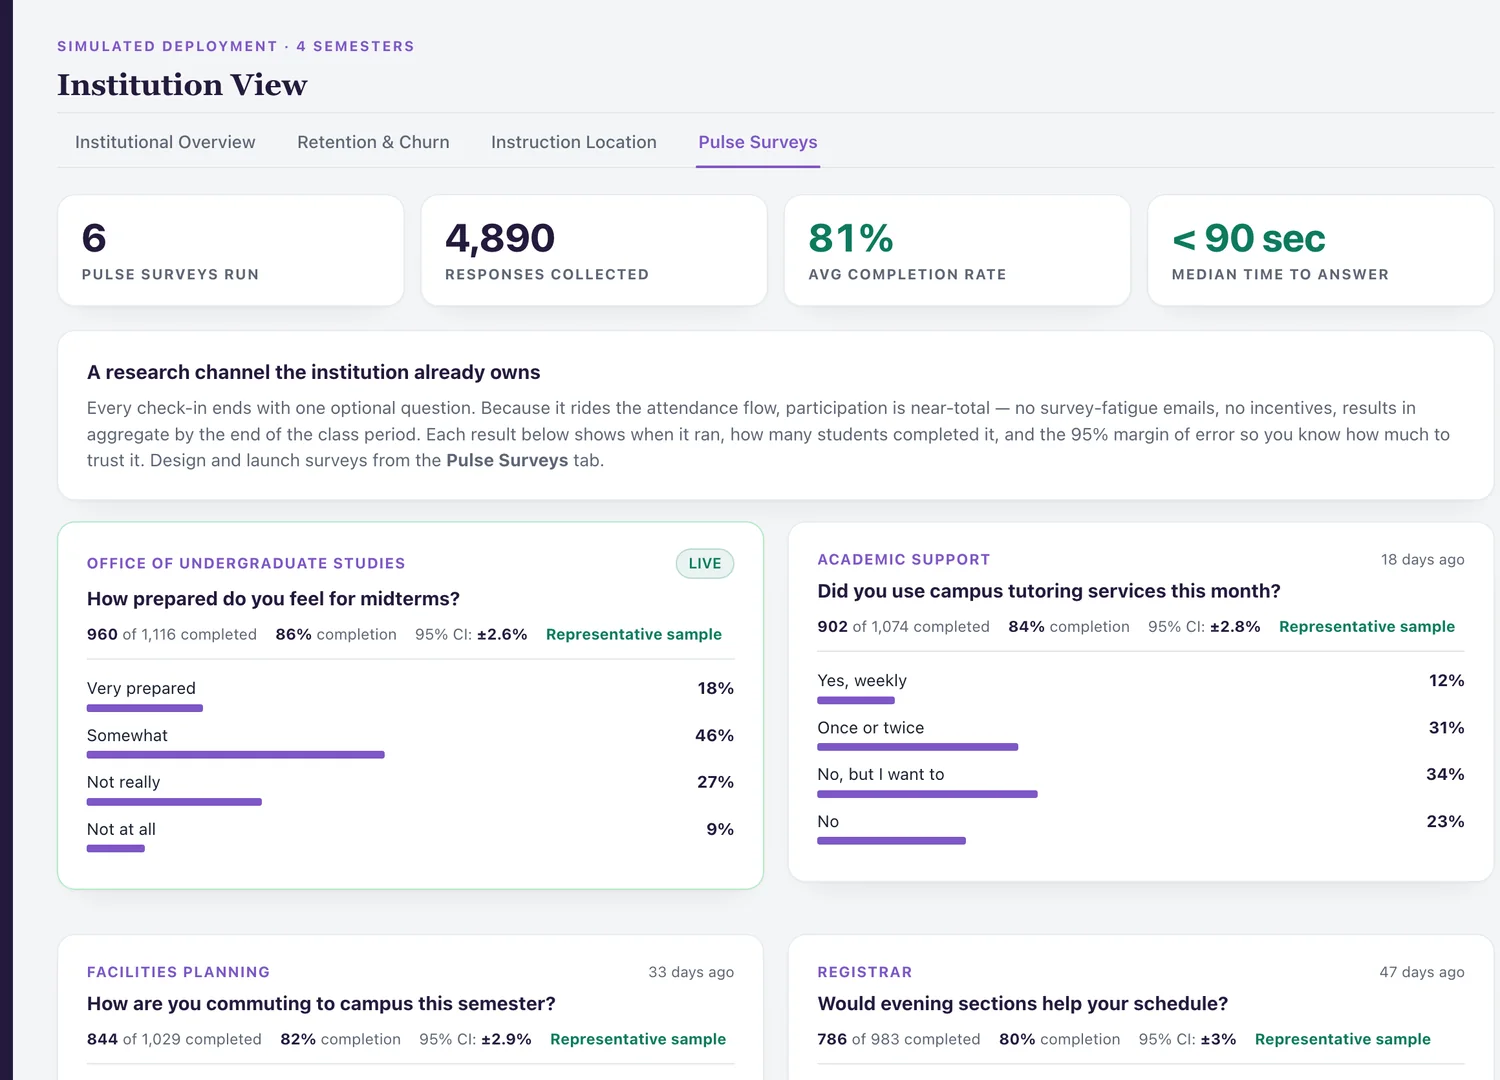Click '844 of 1,029 completed' text

click(174, 1039)
